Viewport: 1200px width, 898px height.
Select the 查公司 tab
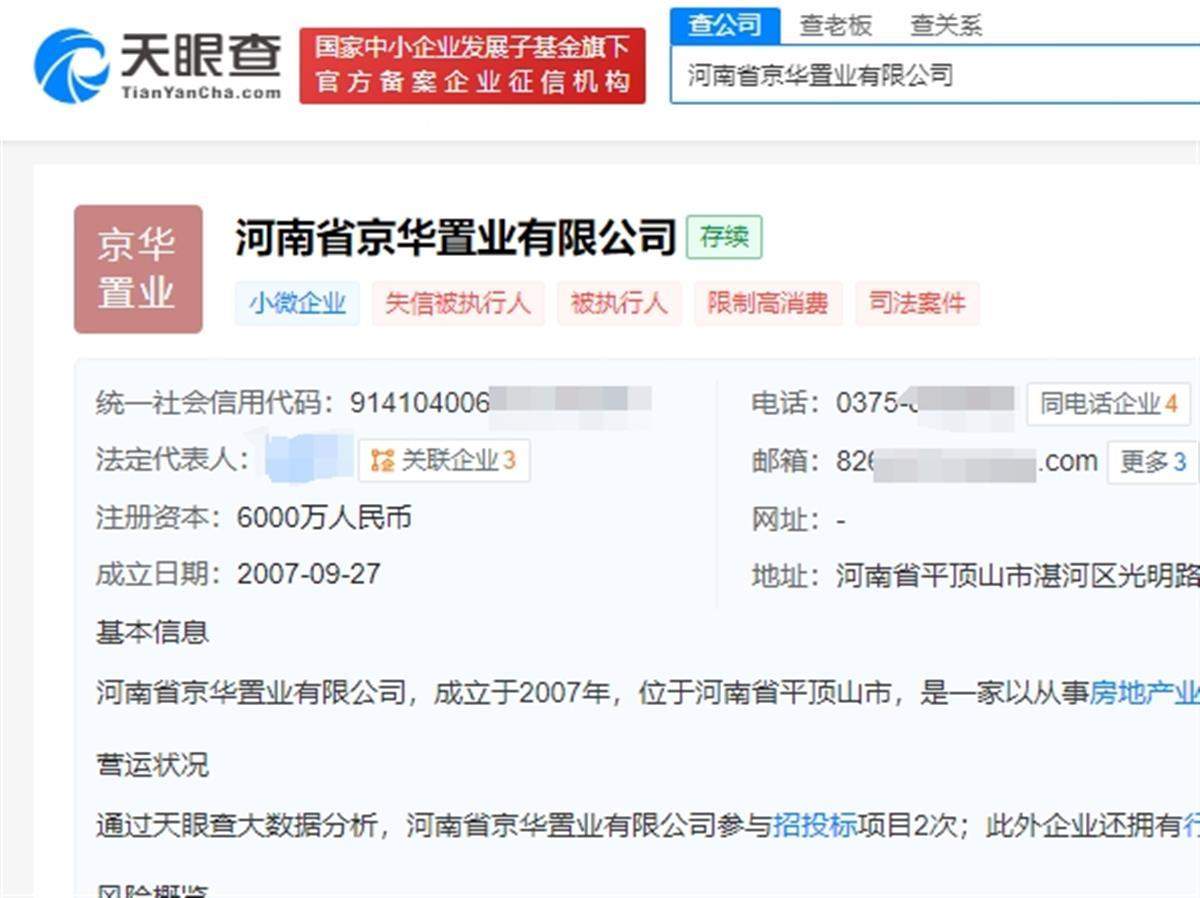coord(726,25)
